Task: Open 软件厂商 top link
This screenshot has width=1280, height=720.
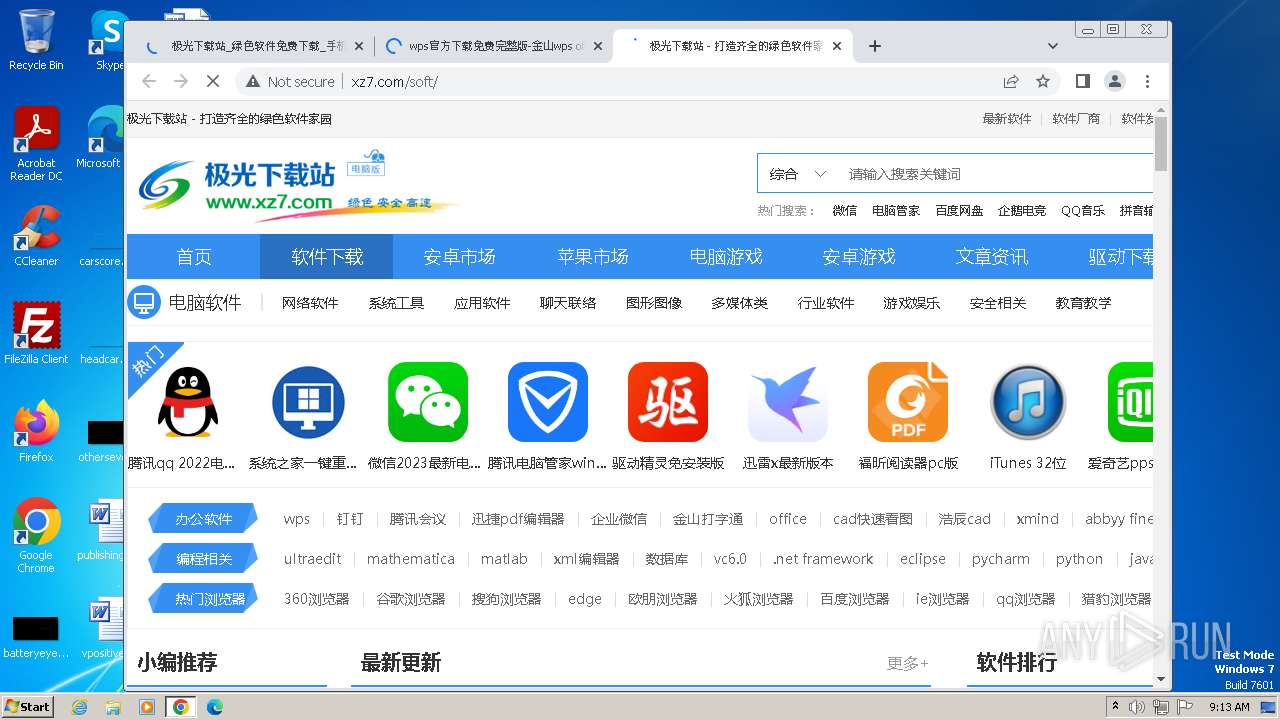Action: [1076, 119]
